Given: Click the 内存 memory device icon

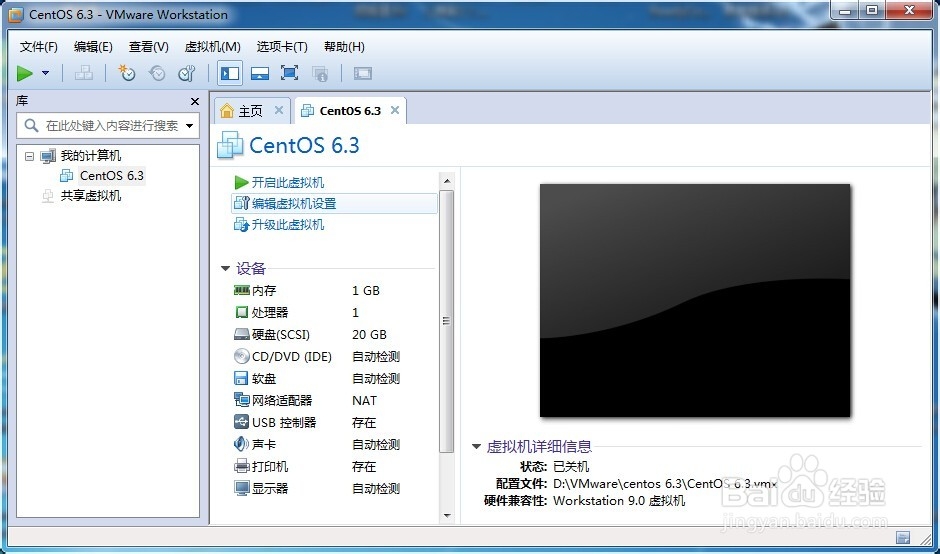Looking at the screenshot, I should coord(241,290).
